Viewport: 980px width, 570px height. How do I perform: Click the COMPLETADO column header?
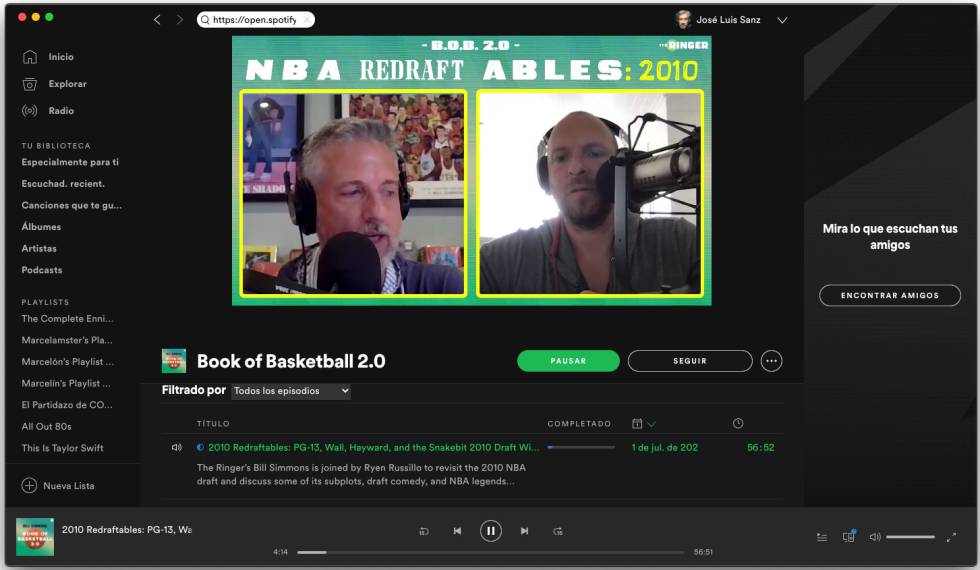579,424
